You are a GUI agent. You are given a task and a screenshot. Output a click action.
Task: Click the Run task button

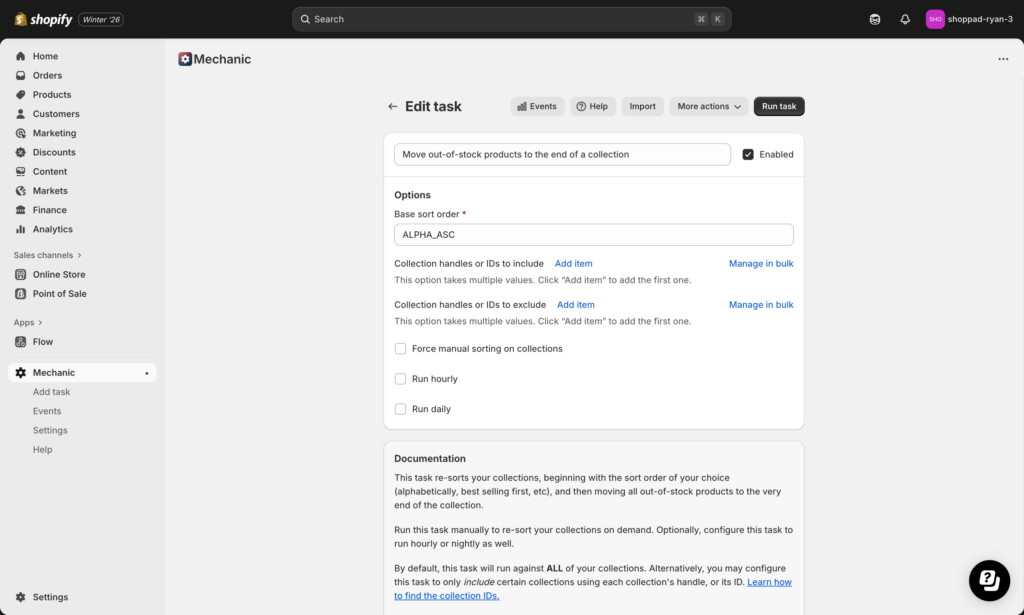(779, 106)
